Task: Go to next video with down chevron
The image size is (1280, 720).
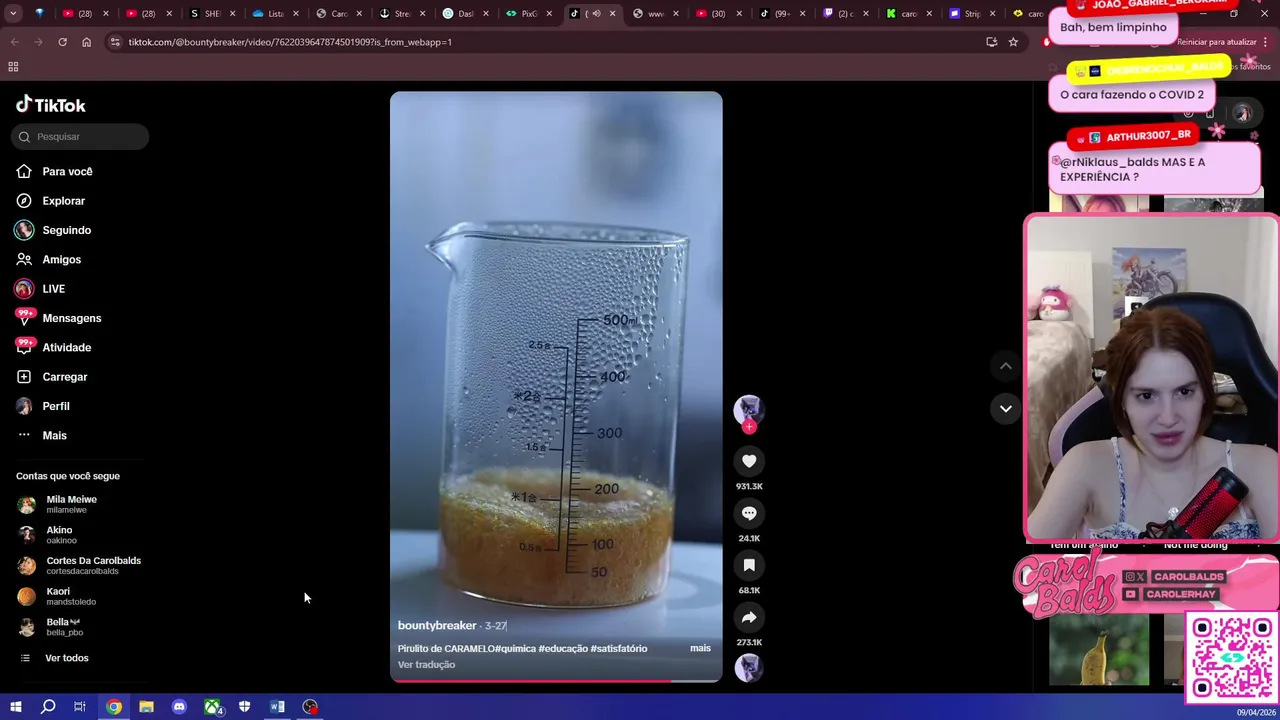Action: click(x=1006, y=408)
